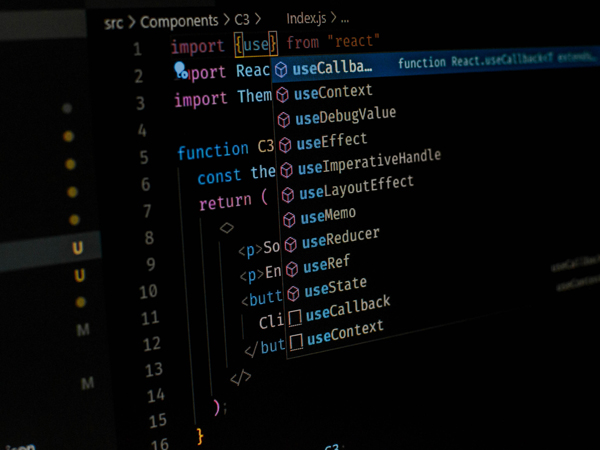
Task: Click the cube icon beside useImperativeHandle
Action: click(x=286, y=170)
